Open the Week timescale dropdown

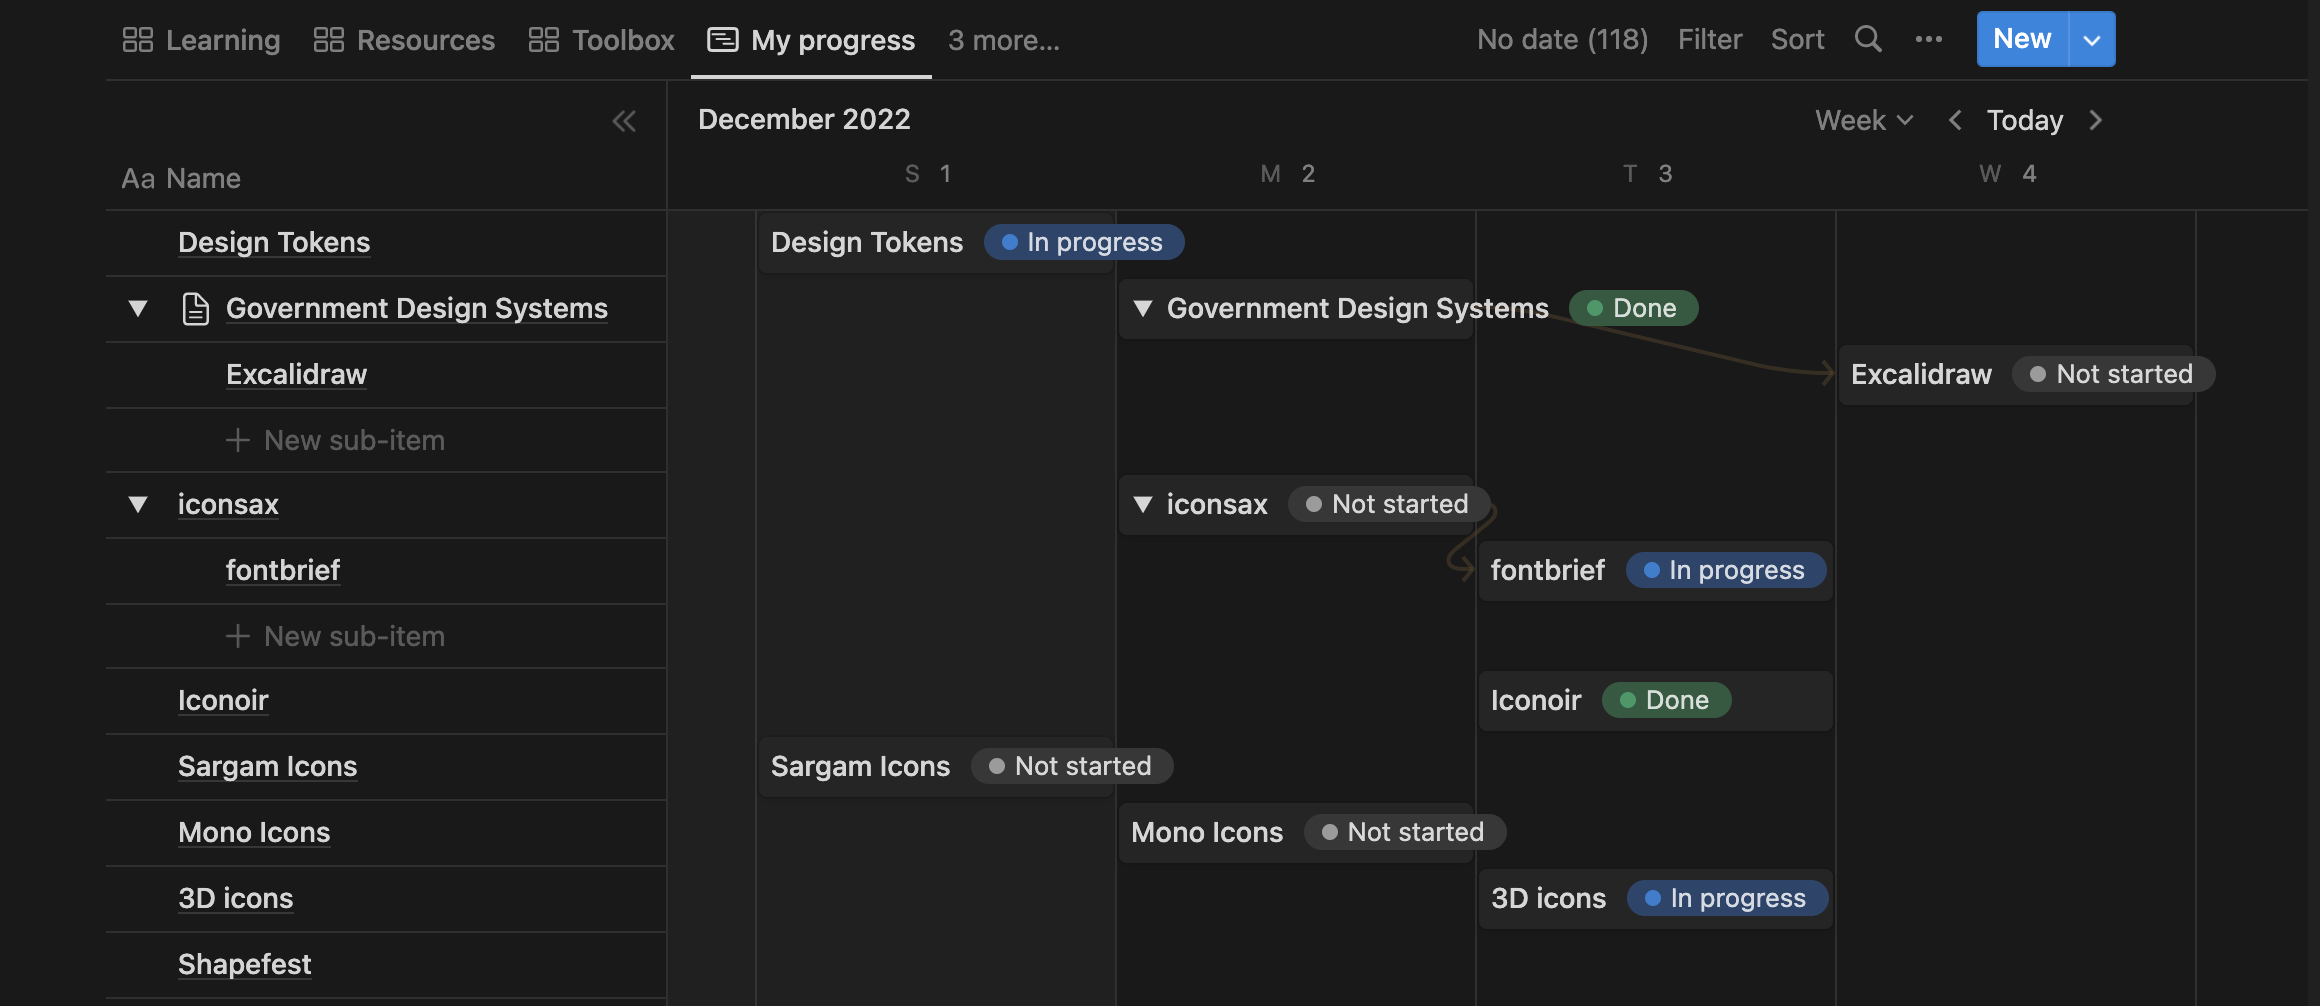tap(1864, 120)
